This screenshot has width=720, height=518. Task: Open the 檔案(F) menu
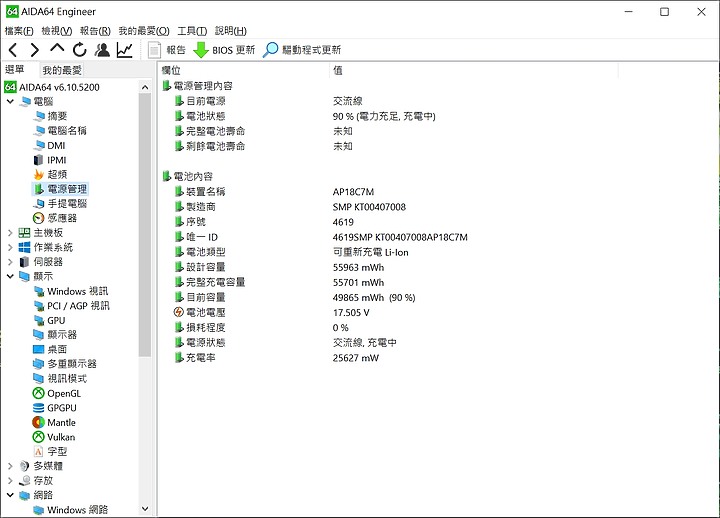point(19,31)
